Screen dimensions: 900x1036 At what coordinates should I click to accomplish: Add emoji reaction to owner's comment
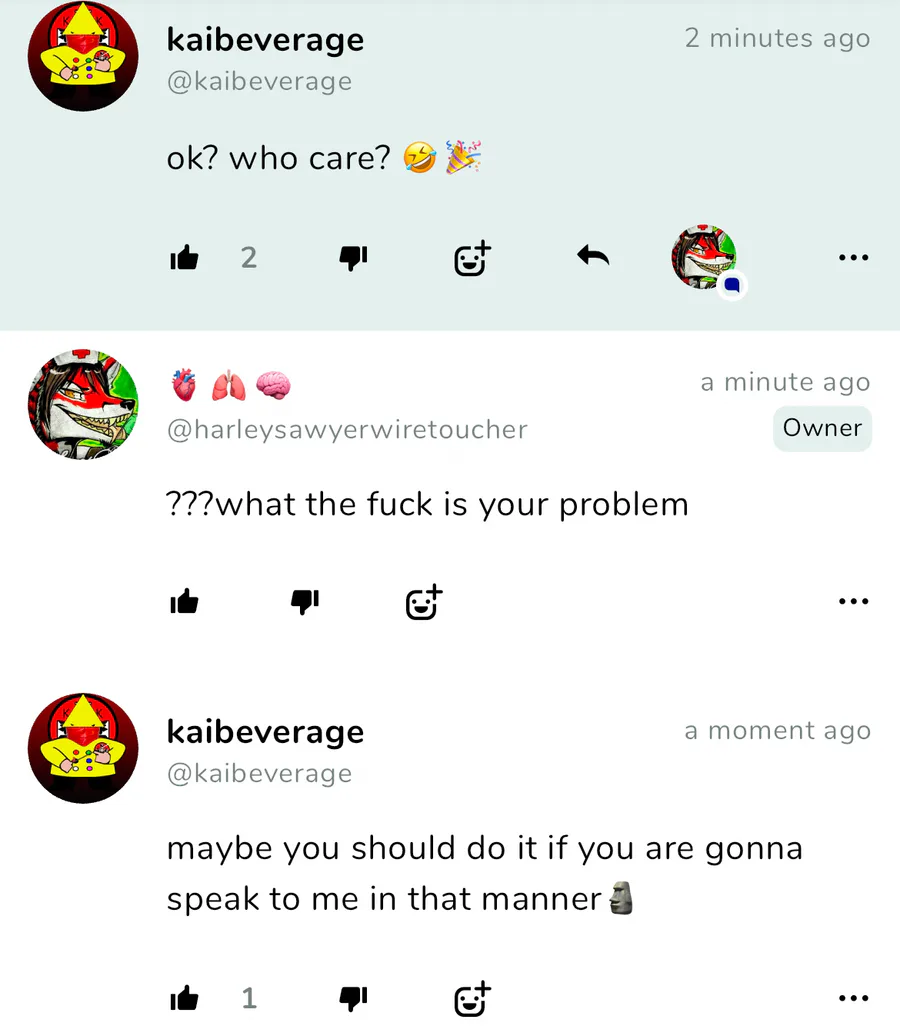point(424,602)
